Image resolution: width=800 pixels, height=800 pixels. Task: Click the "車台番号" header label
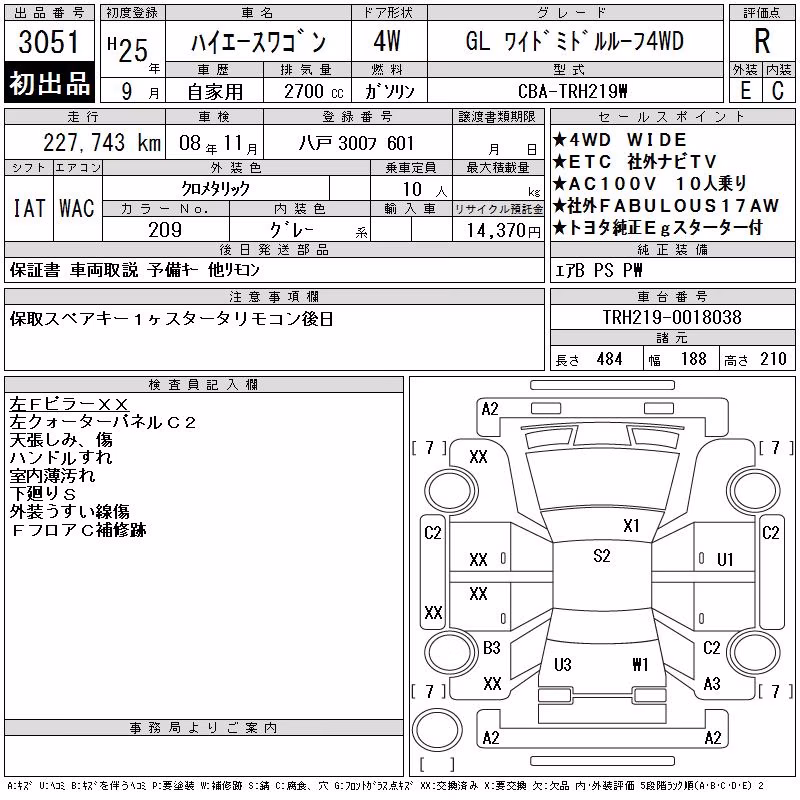coord(672,296)
